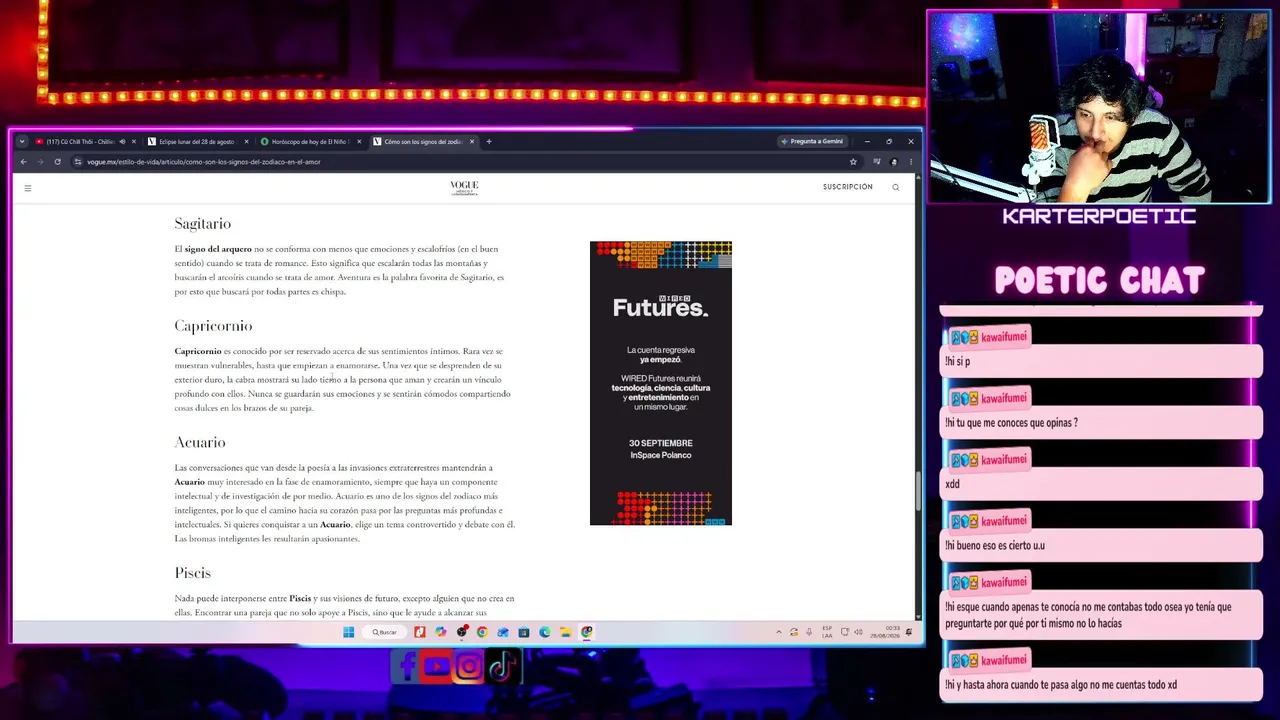Open the notifications bell icon
Viewport: 1280px width, 720px height.
point(907,632)
